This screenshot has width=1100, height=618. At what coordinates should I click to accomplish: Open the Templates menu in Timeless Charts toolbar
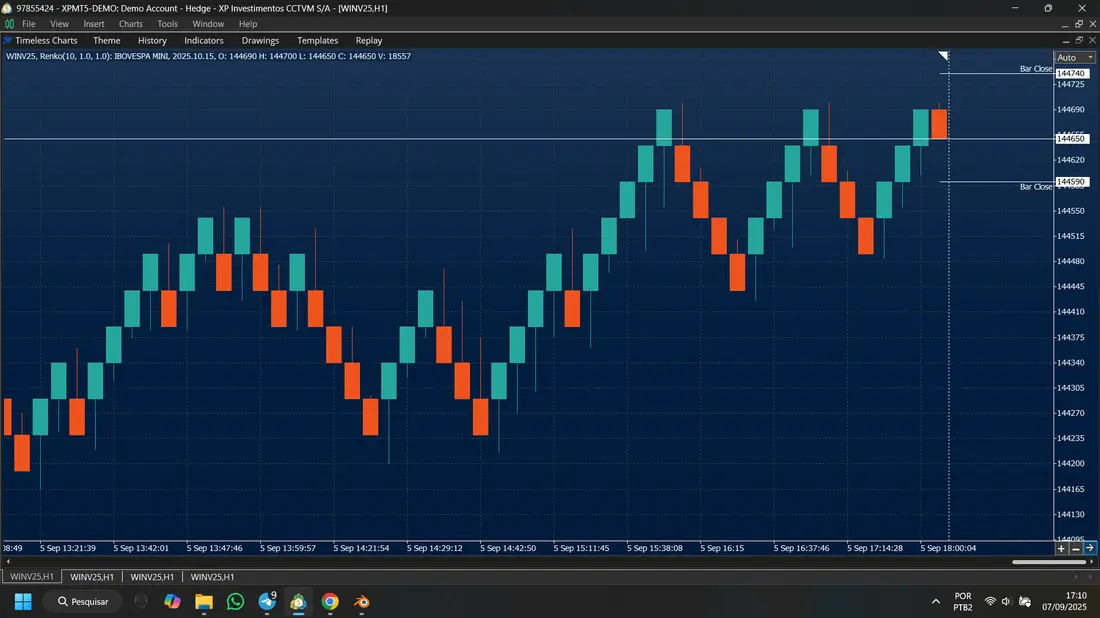(317, 41)
